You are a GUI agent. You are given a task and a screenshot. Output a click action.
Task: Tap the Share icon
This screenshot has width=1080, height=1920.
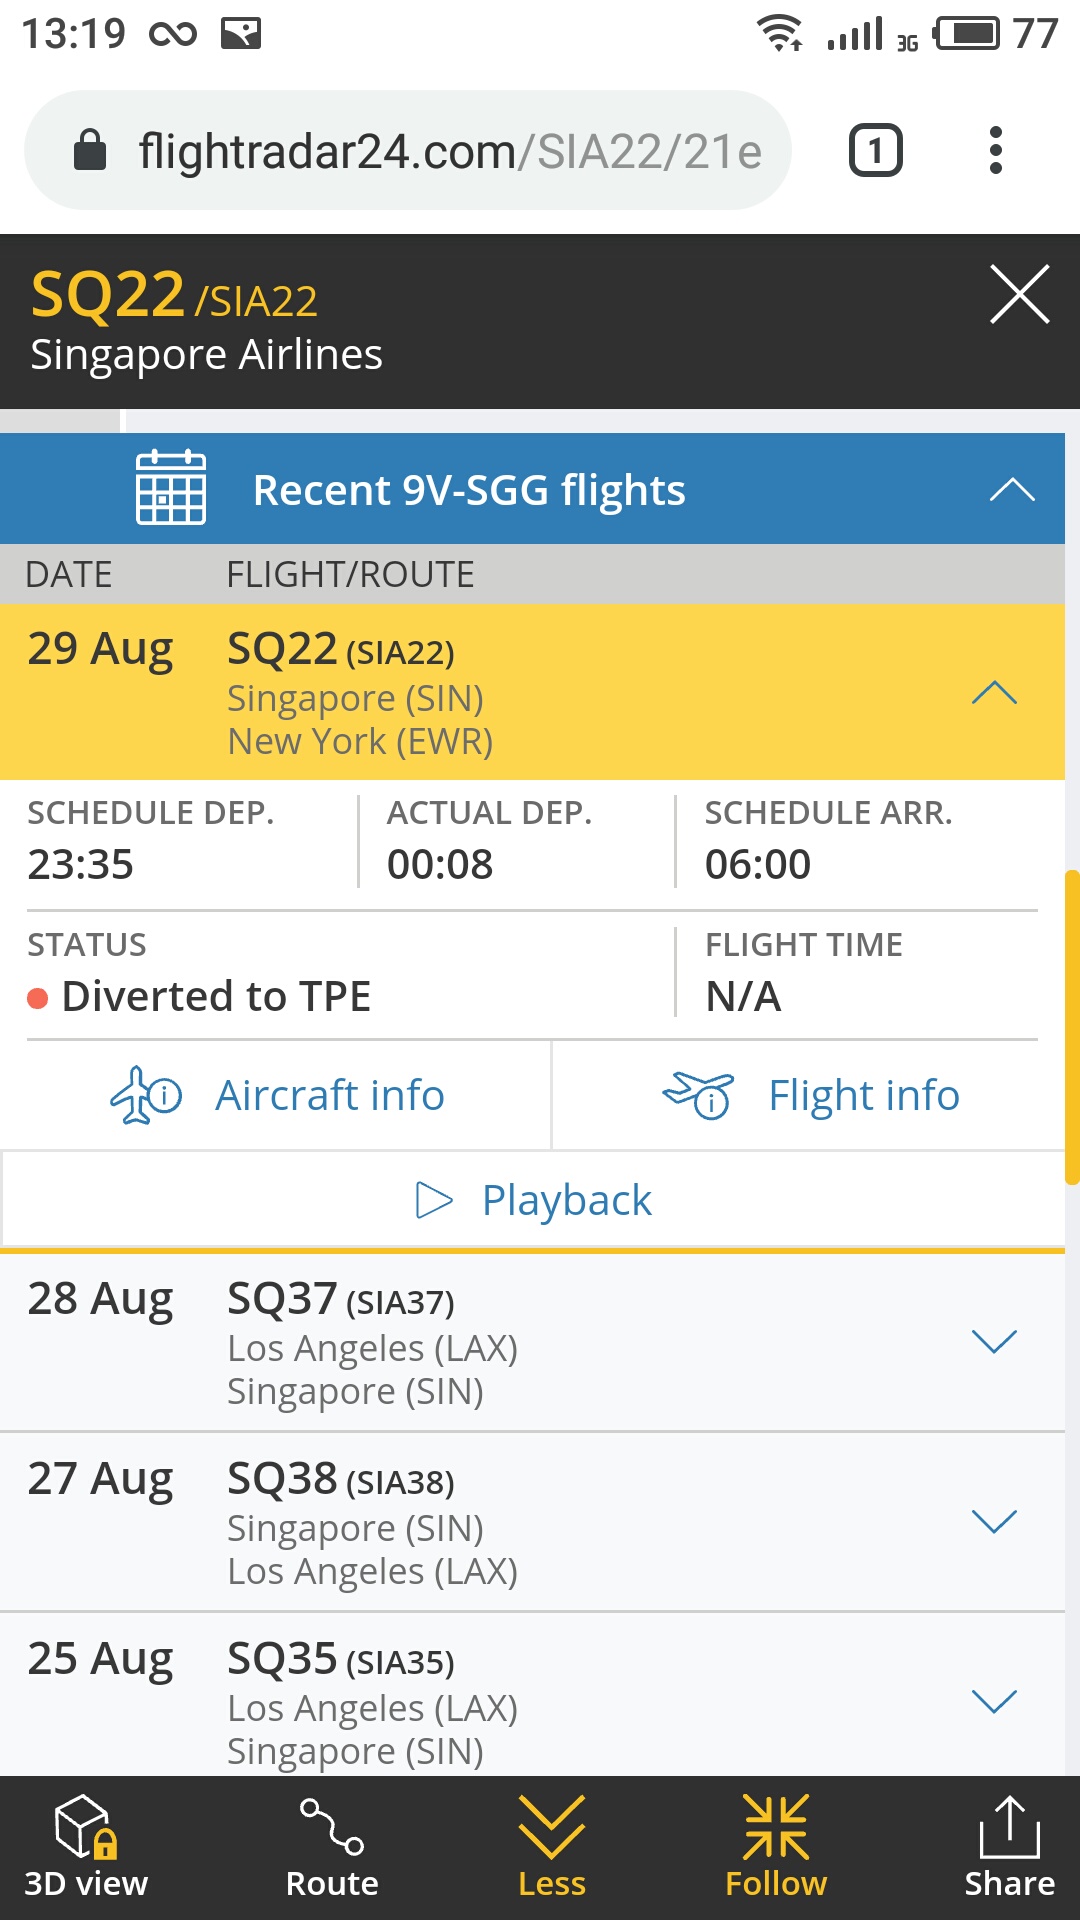[1009, 1828]
